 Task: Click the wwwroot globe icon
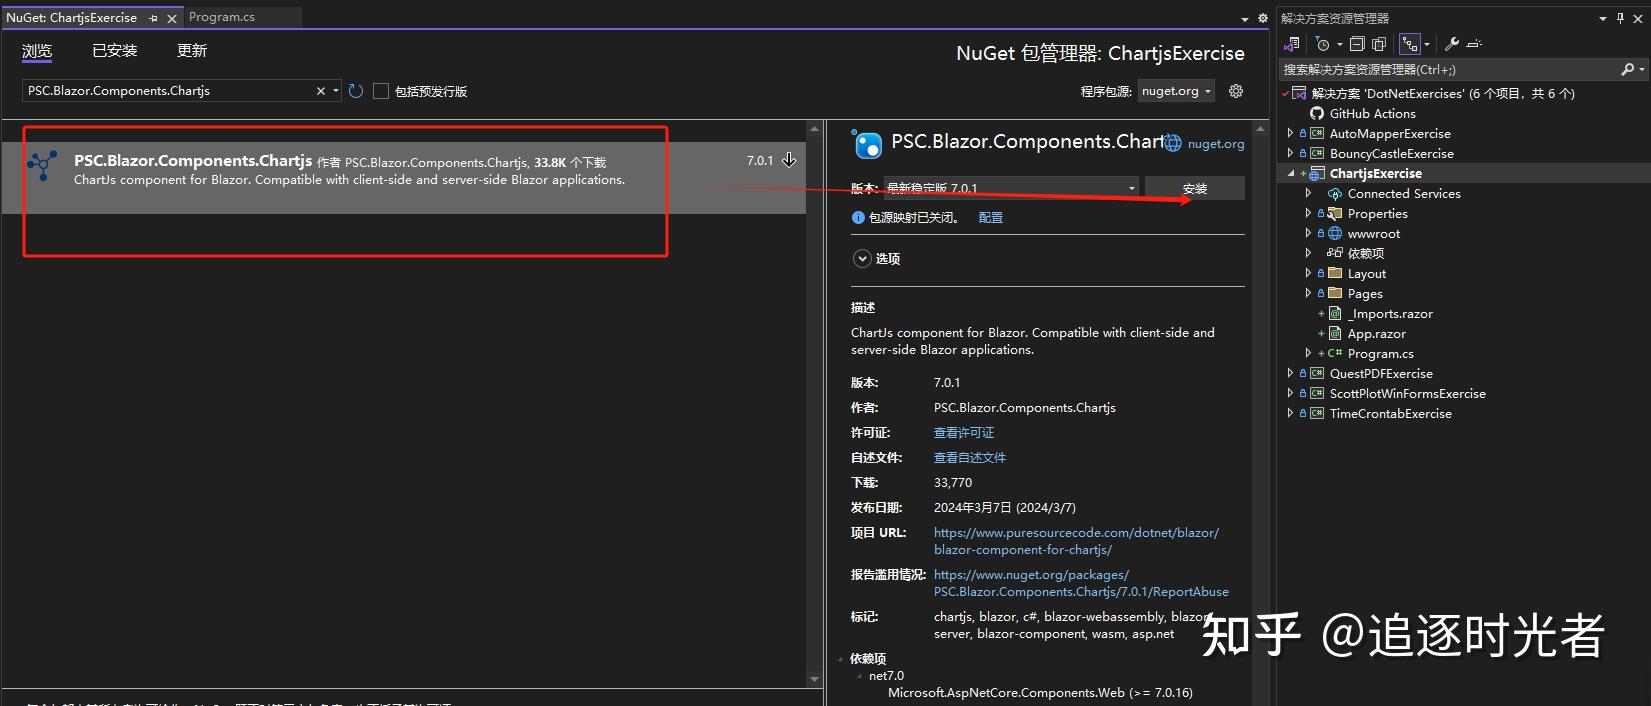pyautogui.click(x=1334, y=234)
